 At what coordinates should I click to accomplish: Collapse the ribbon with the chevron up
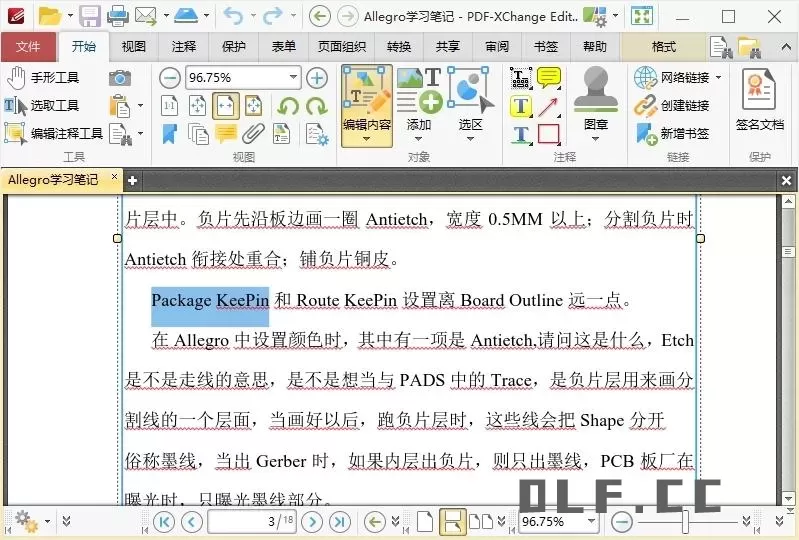click(785, 47)
